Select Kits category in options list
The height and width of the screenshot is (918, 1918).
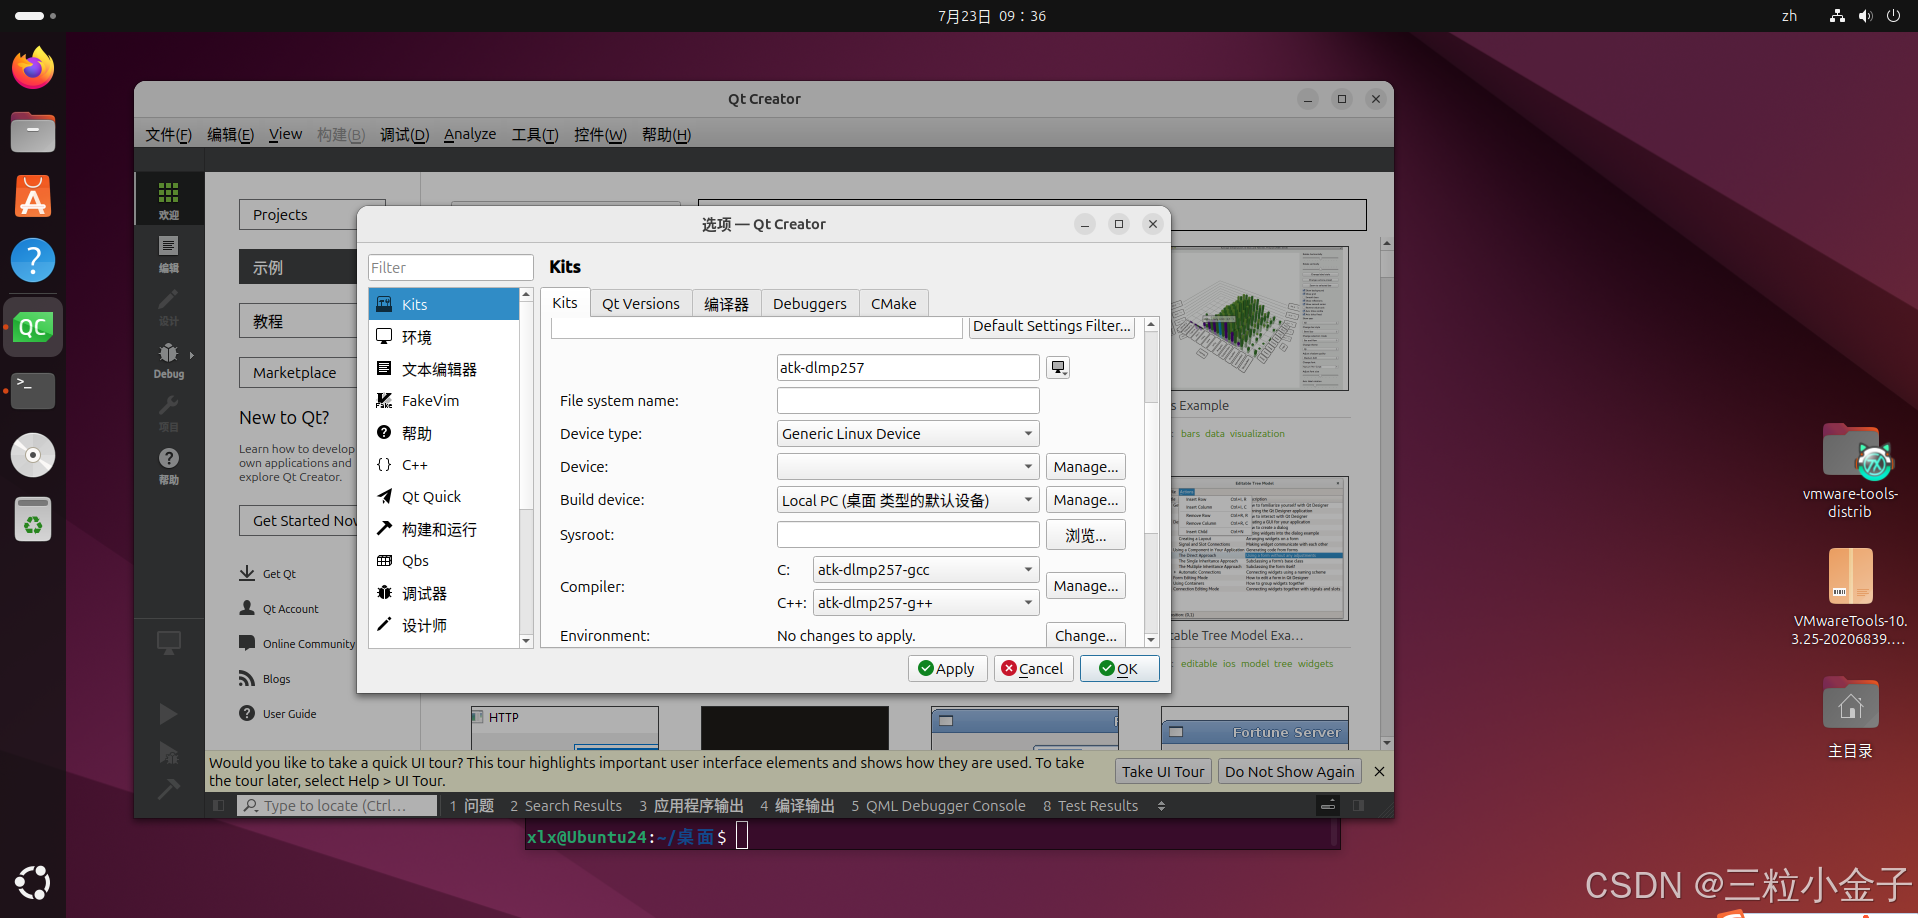pyautogui.click(x=444, y=304)
